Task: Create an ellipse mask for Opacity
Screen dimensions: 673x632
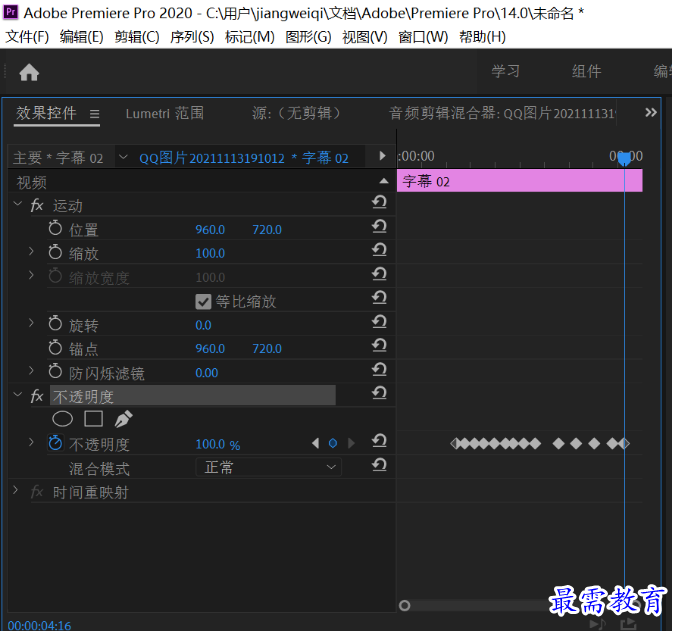Action: click(63, 419)
